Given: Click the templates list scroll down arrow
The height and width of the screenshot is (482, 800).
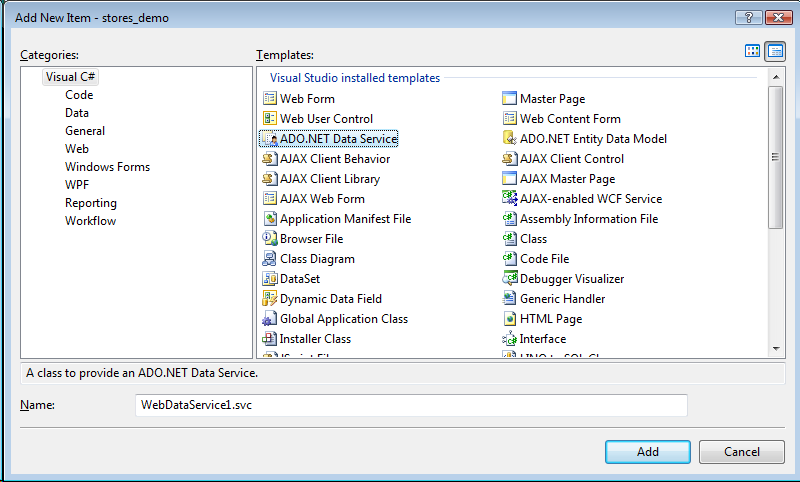Looking at the screenshot, I should (x=775, y=348).
